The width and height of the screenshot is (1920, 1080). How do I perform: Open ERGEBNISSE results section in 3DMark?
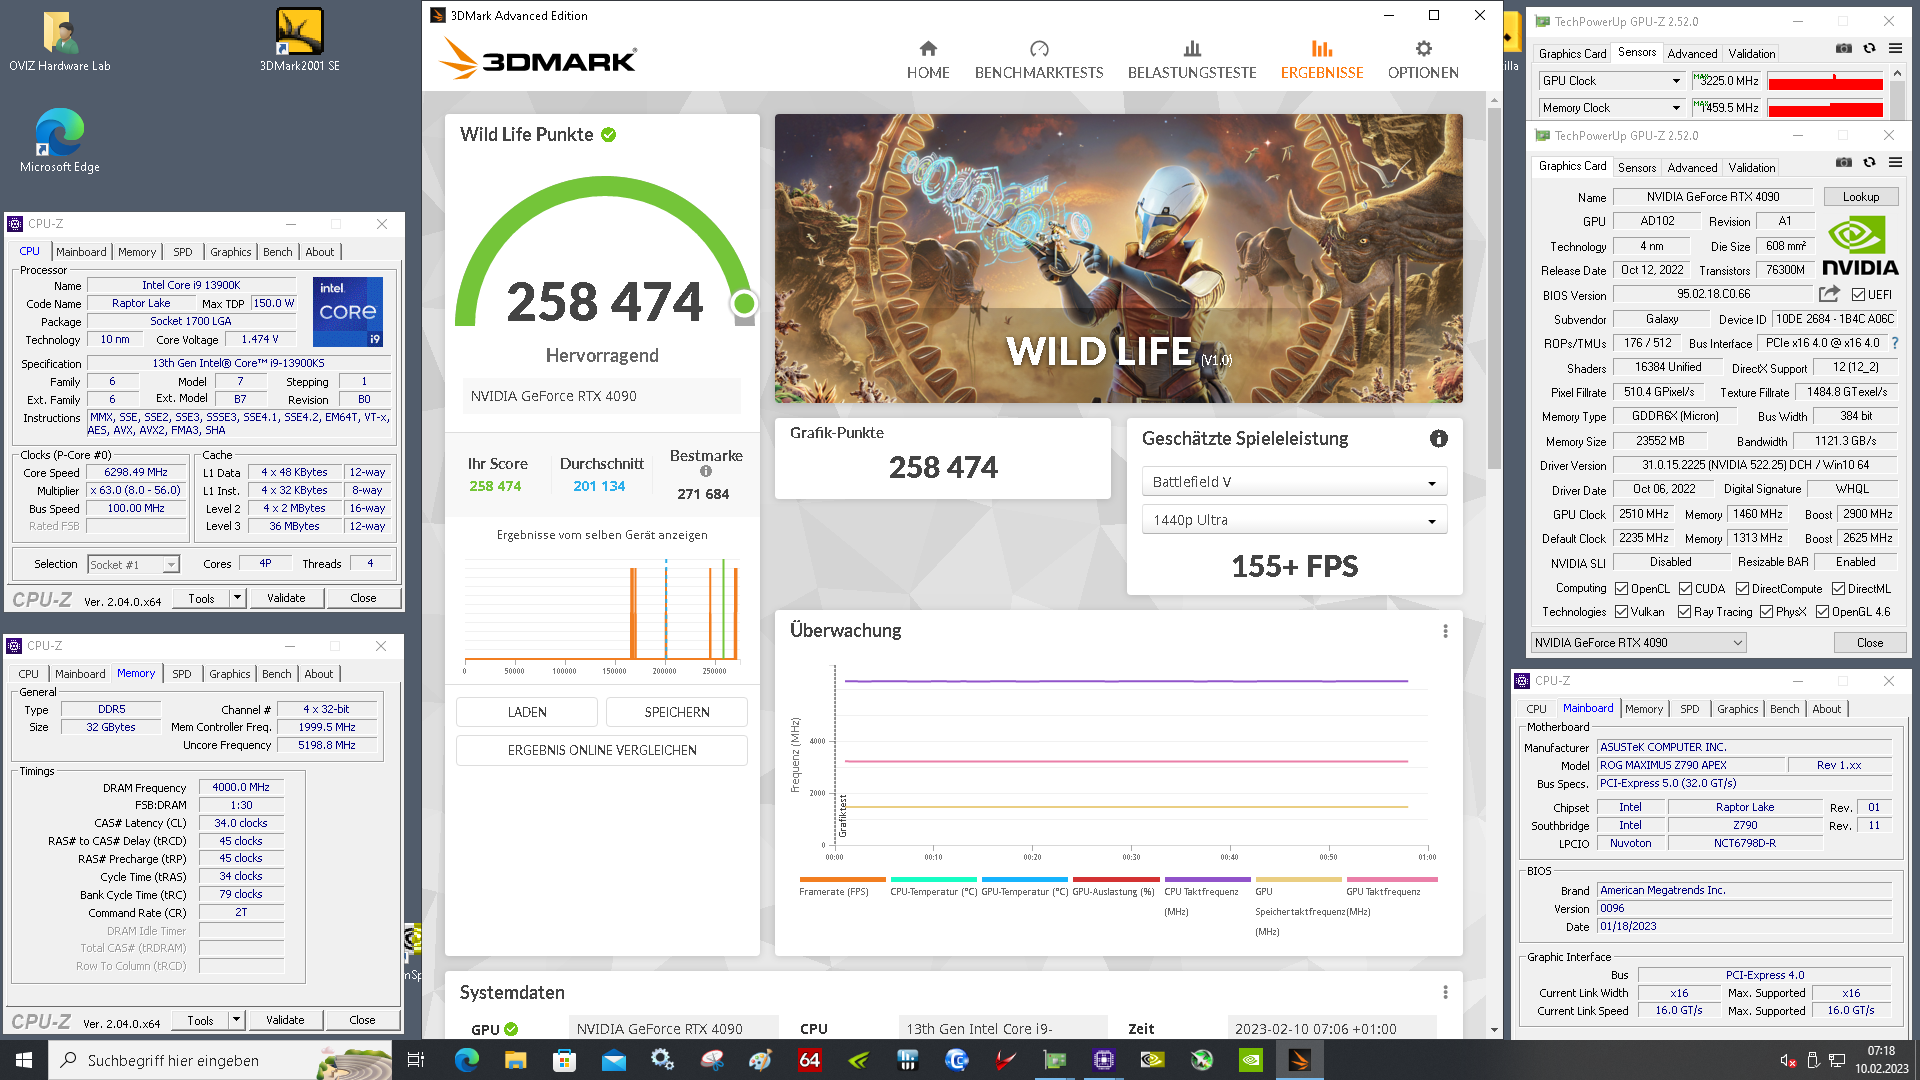click(1322, 60)
